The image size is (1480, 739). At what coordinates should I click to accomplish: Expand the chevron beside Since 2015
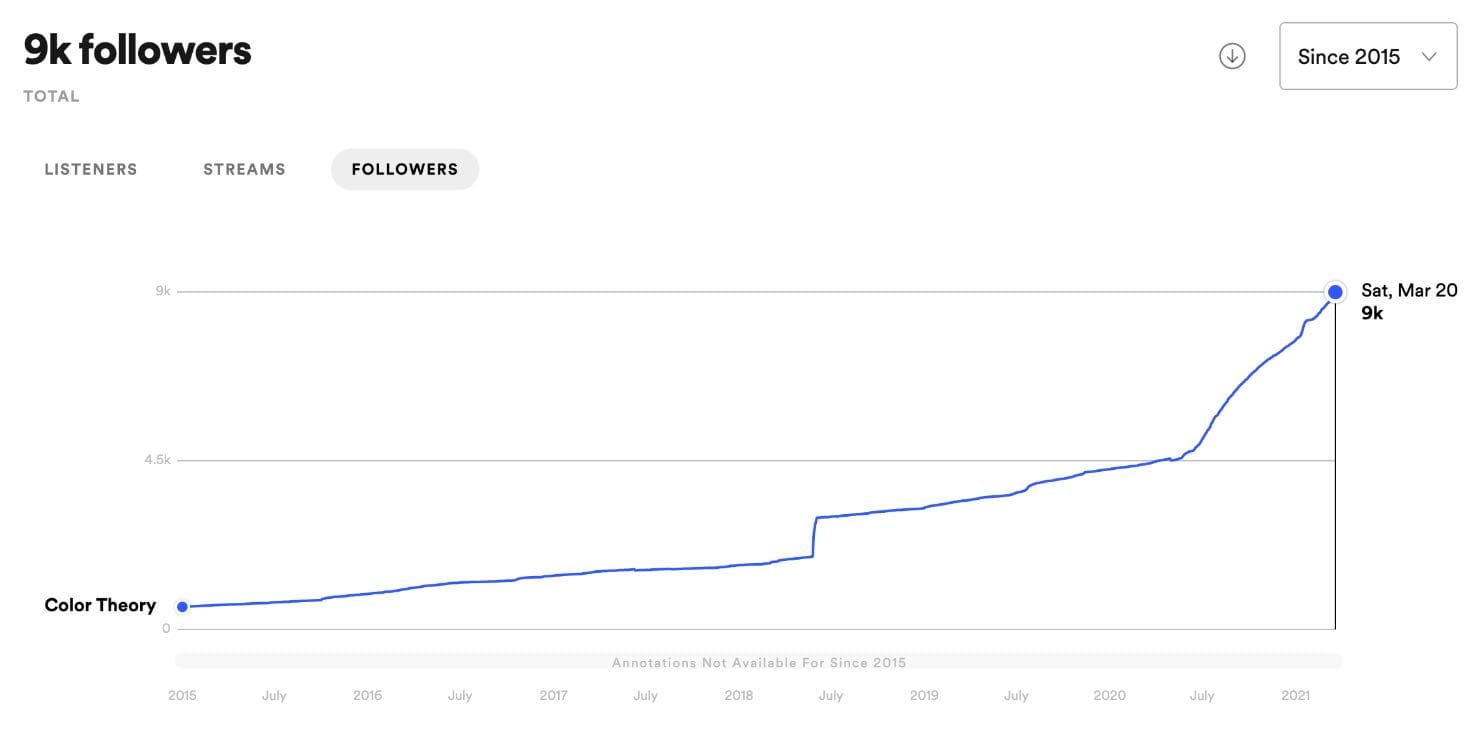tap(1429, 57)
